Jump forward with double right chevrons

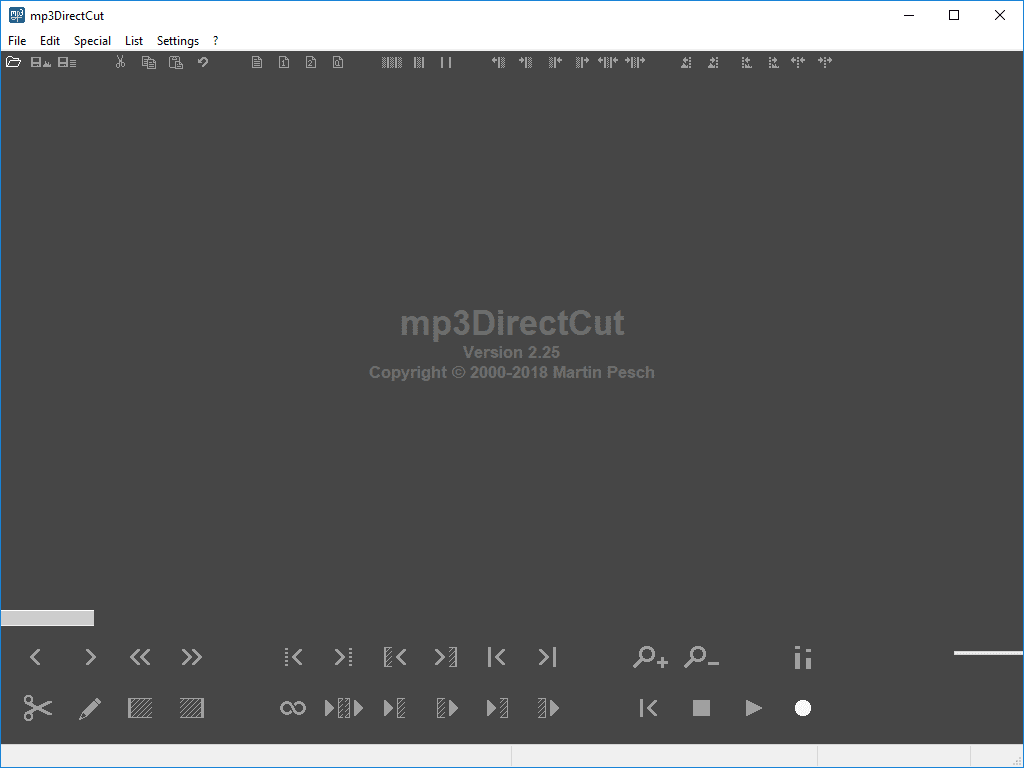191,657
